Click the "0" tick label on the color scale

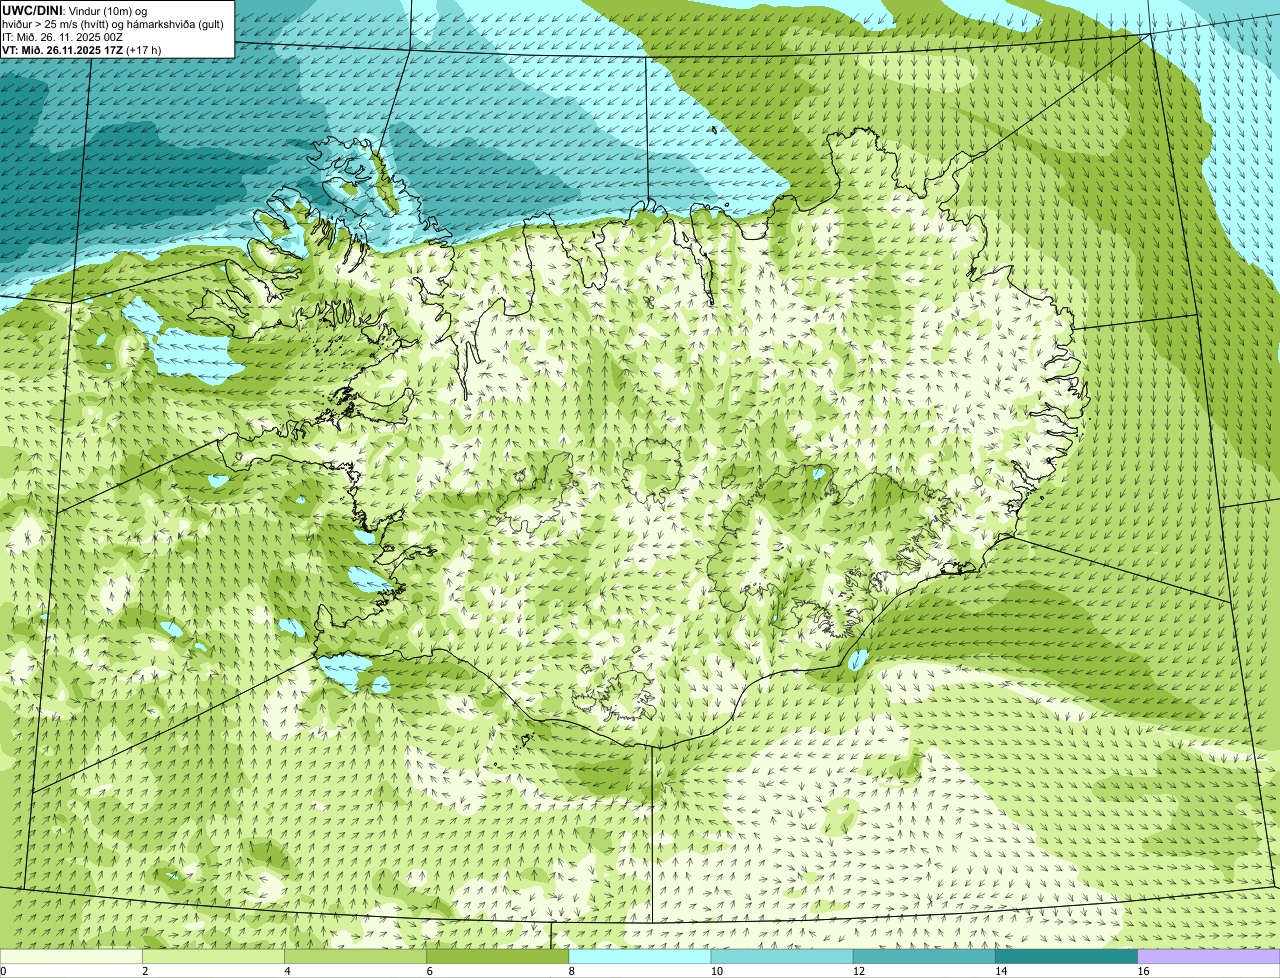(x=3, y=971)
